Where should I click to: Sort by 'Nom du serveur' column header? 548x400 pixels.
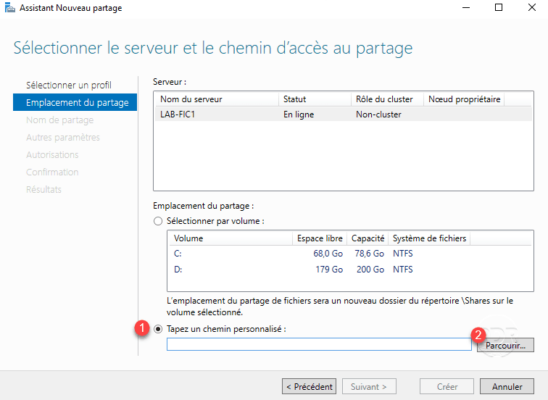pos(217,99)
